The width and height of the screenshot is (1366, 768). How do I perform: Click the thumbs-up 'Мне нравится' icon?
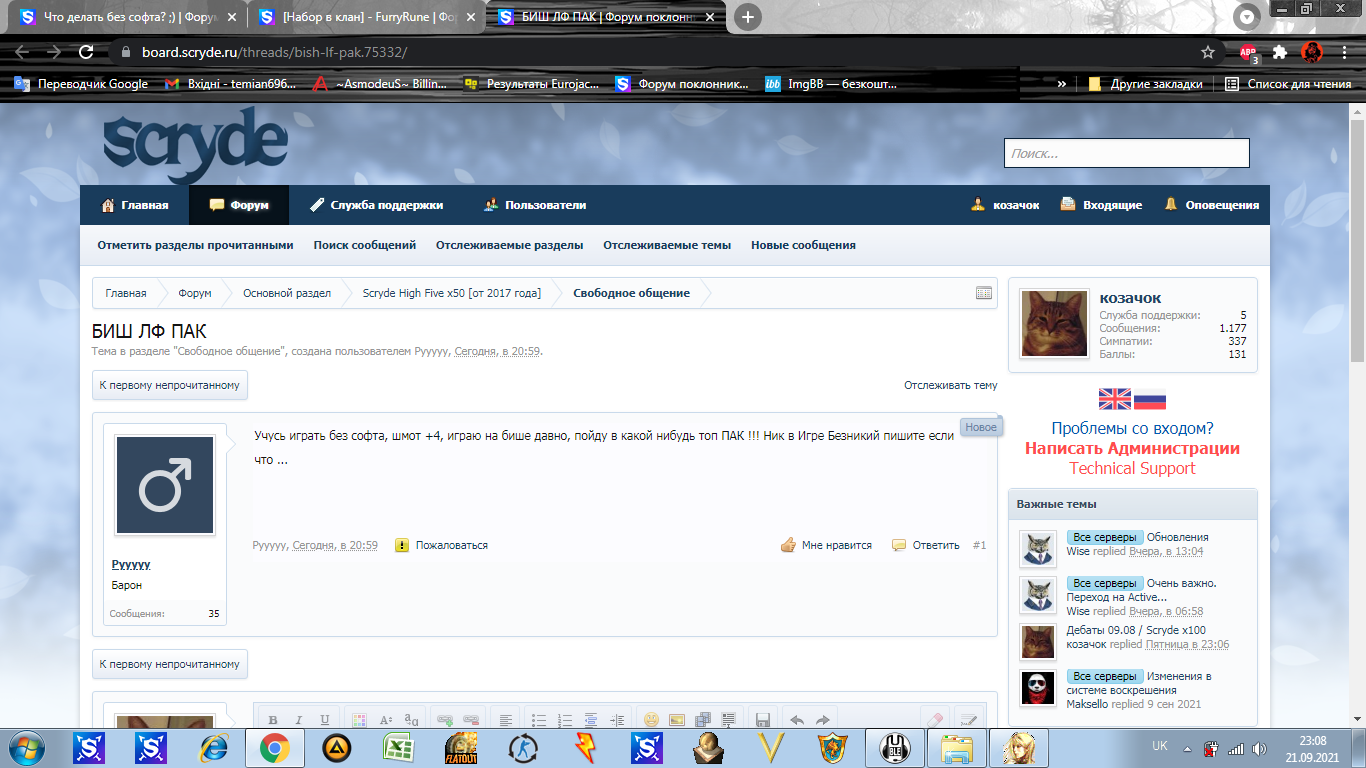pyautogui.click(x=788, y=545)
